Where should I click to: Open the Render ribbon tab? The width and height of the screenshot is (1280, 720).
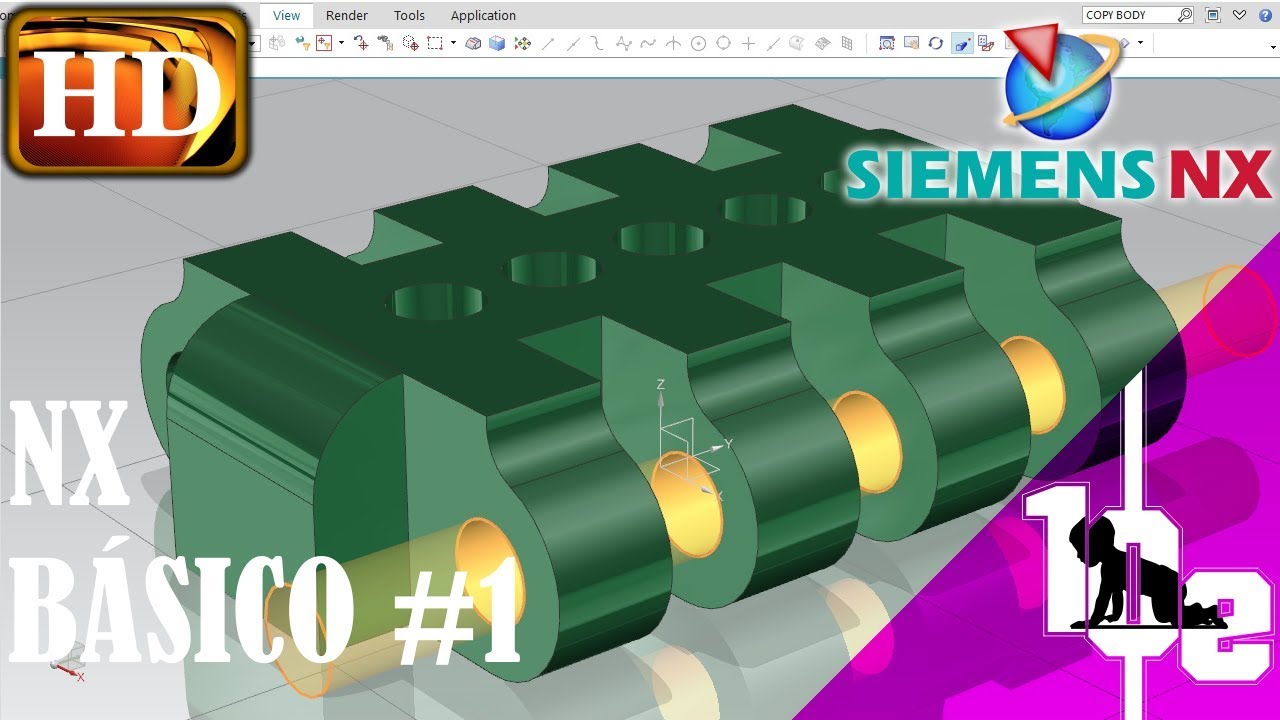[x=347, y=15]
